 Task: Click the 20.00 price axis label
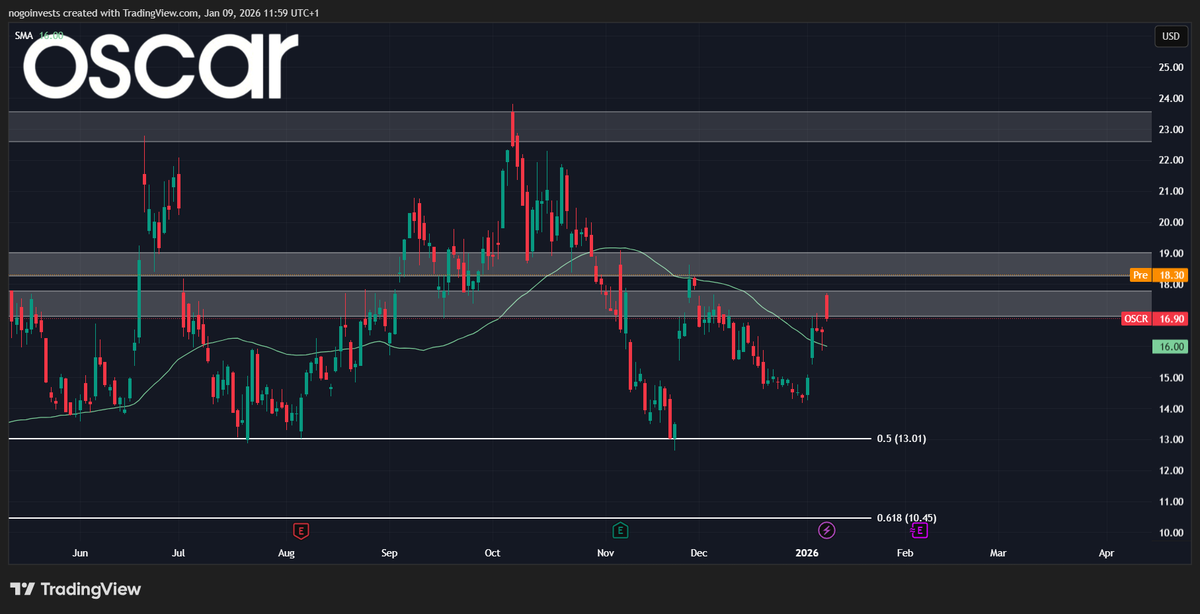tap(1171, 222)
